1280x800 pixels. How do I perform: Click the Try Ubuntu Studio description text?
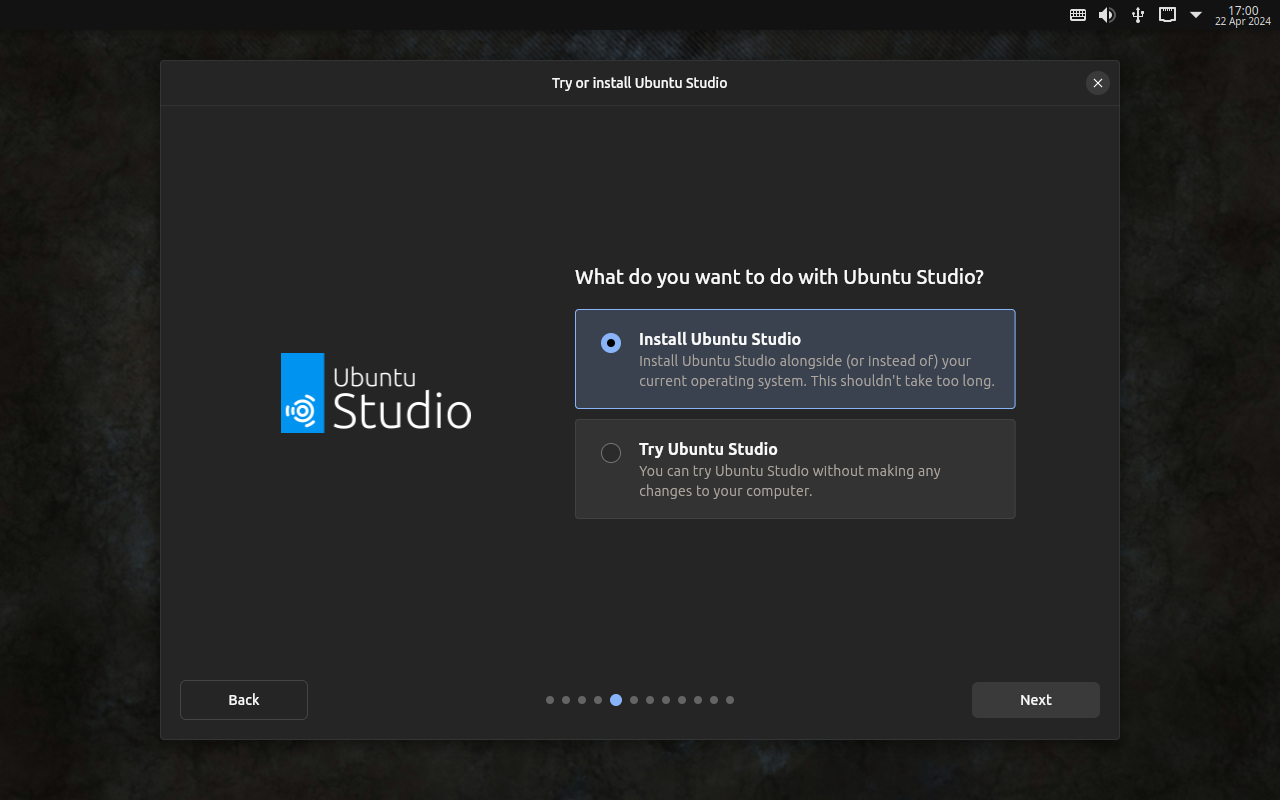click(x=789, y=481)
